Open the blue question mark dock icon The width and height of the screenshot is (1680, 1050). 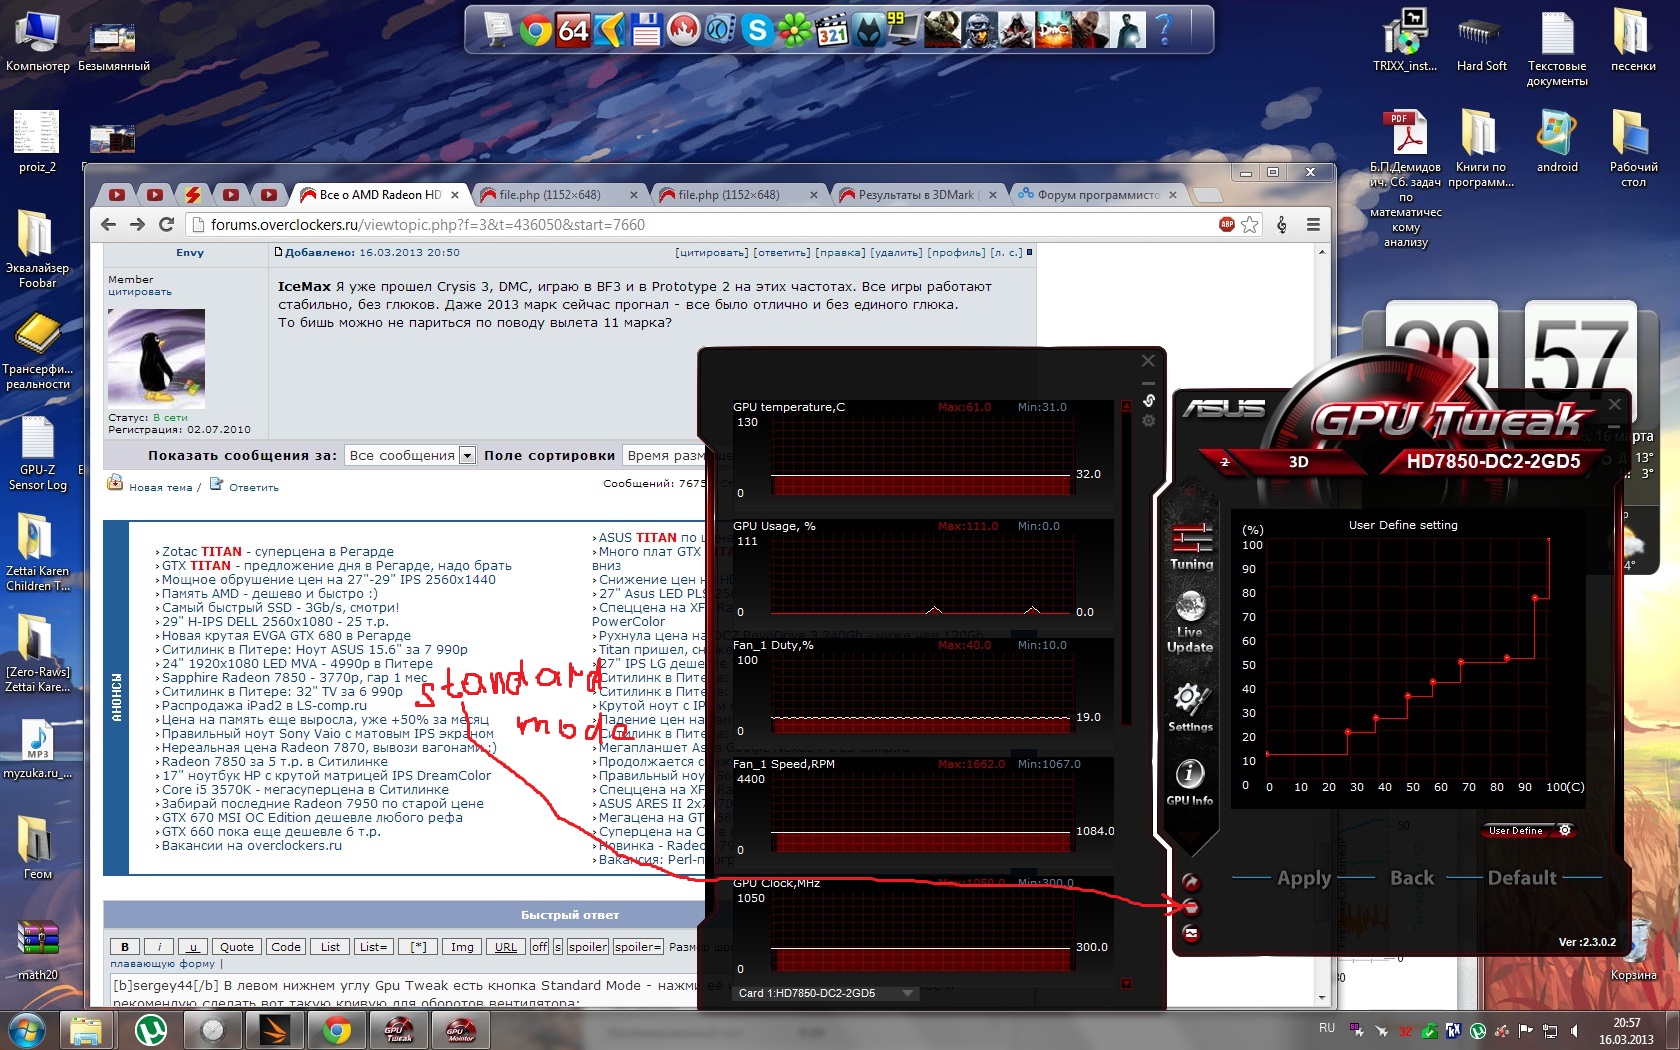(1163, 30)
